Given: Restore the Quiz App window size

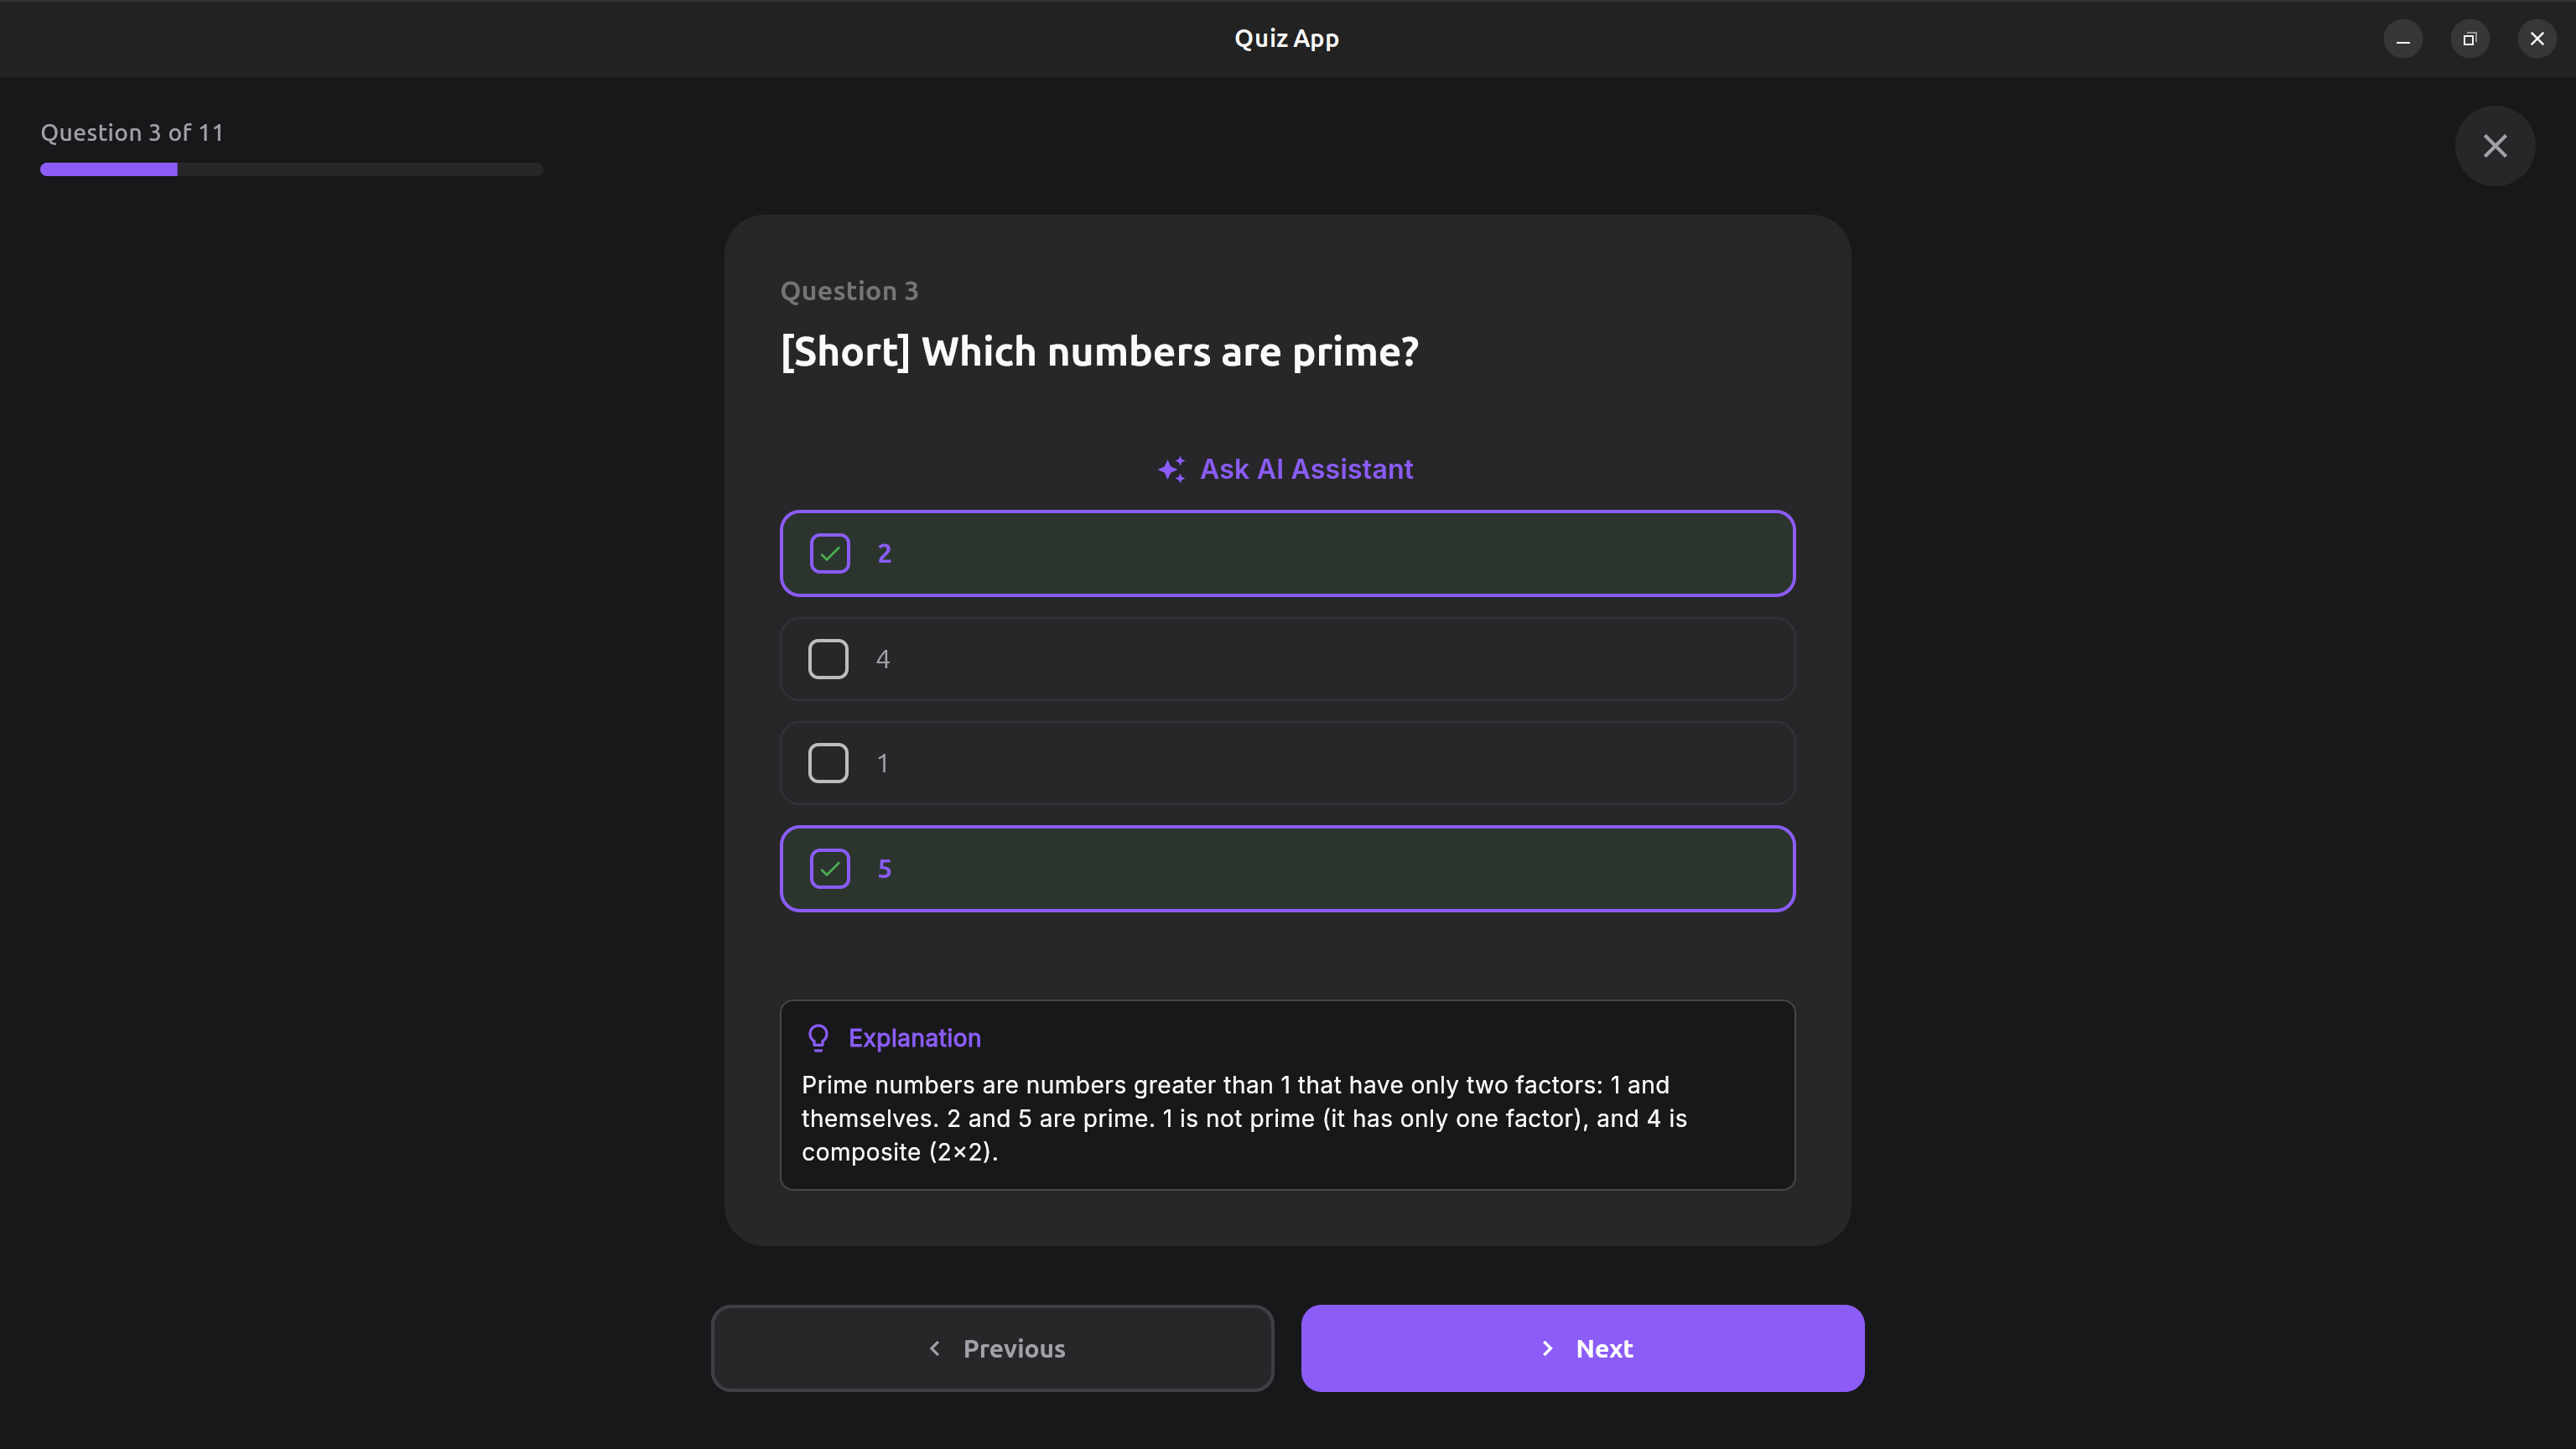Looking at the screenshot, I should [x=2469, y=39].
